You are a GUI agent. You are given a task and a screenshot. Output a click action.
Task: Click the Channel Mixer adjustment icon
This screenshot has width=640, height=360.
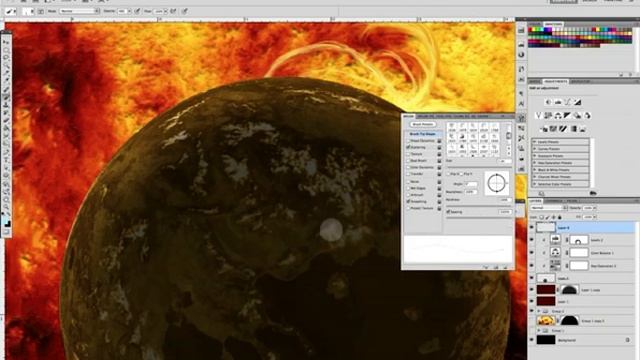[587, 116]
